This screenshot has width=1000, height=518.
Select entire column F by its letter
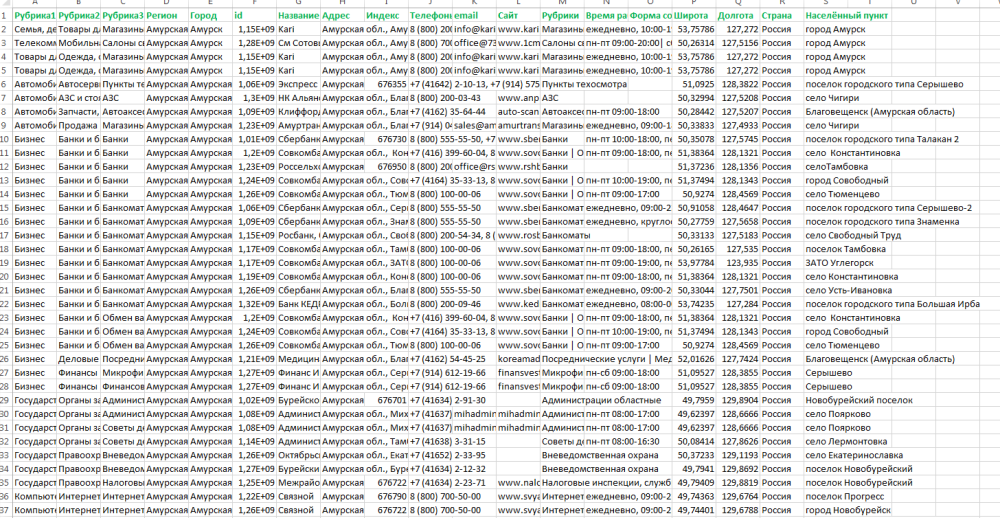coord(254,5)
